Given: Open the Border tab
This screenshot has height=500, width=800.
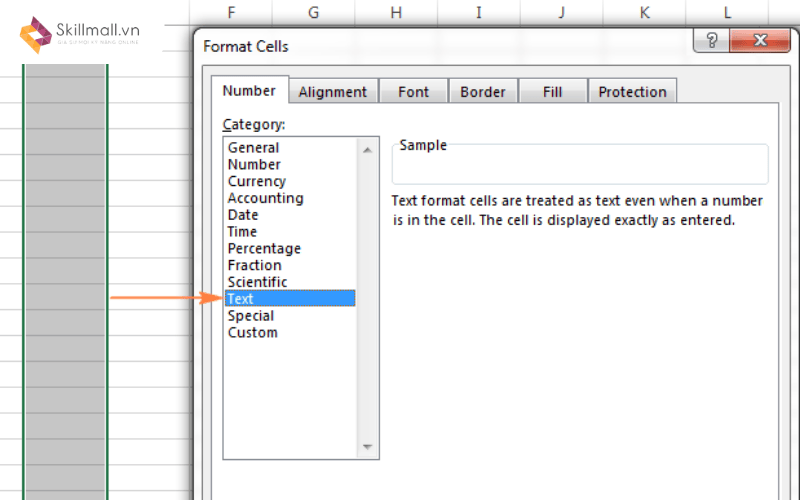Looking at the screenshot, I should 483,92.
